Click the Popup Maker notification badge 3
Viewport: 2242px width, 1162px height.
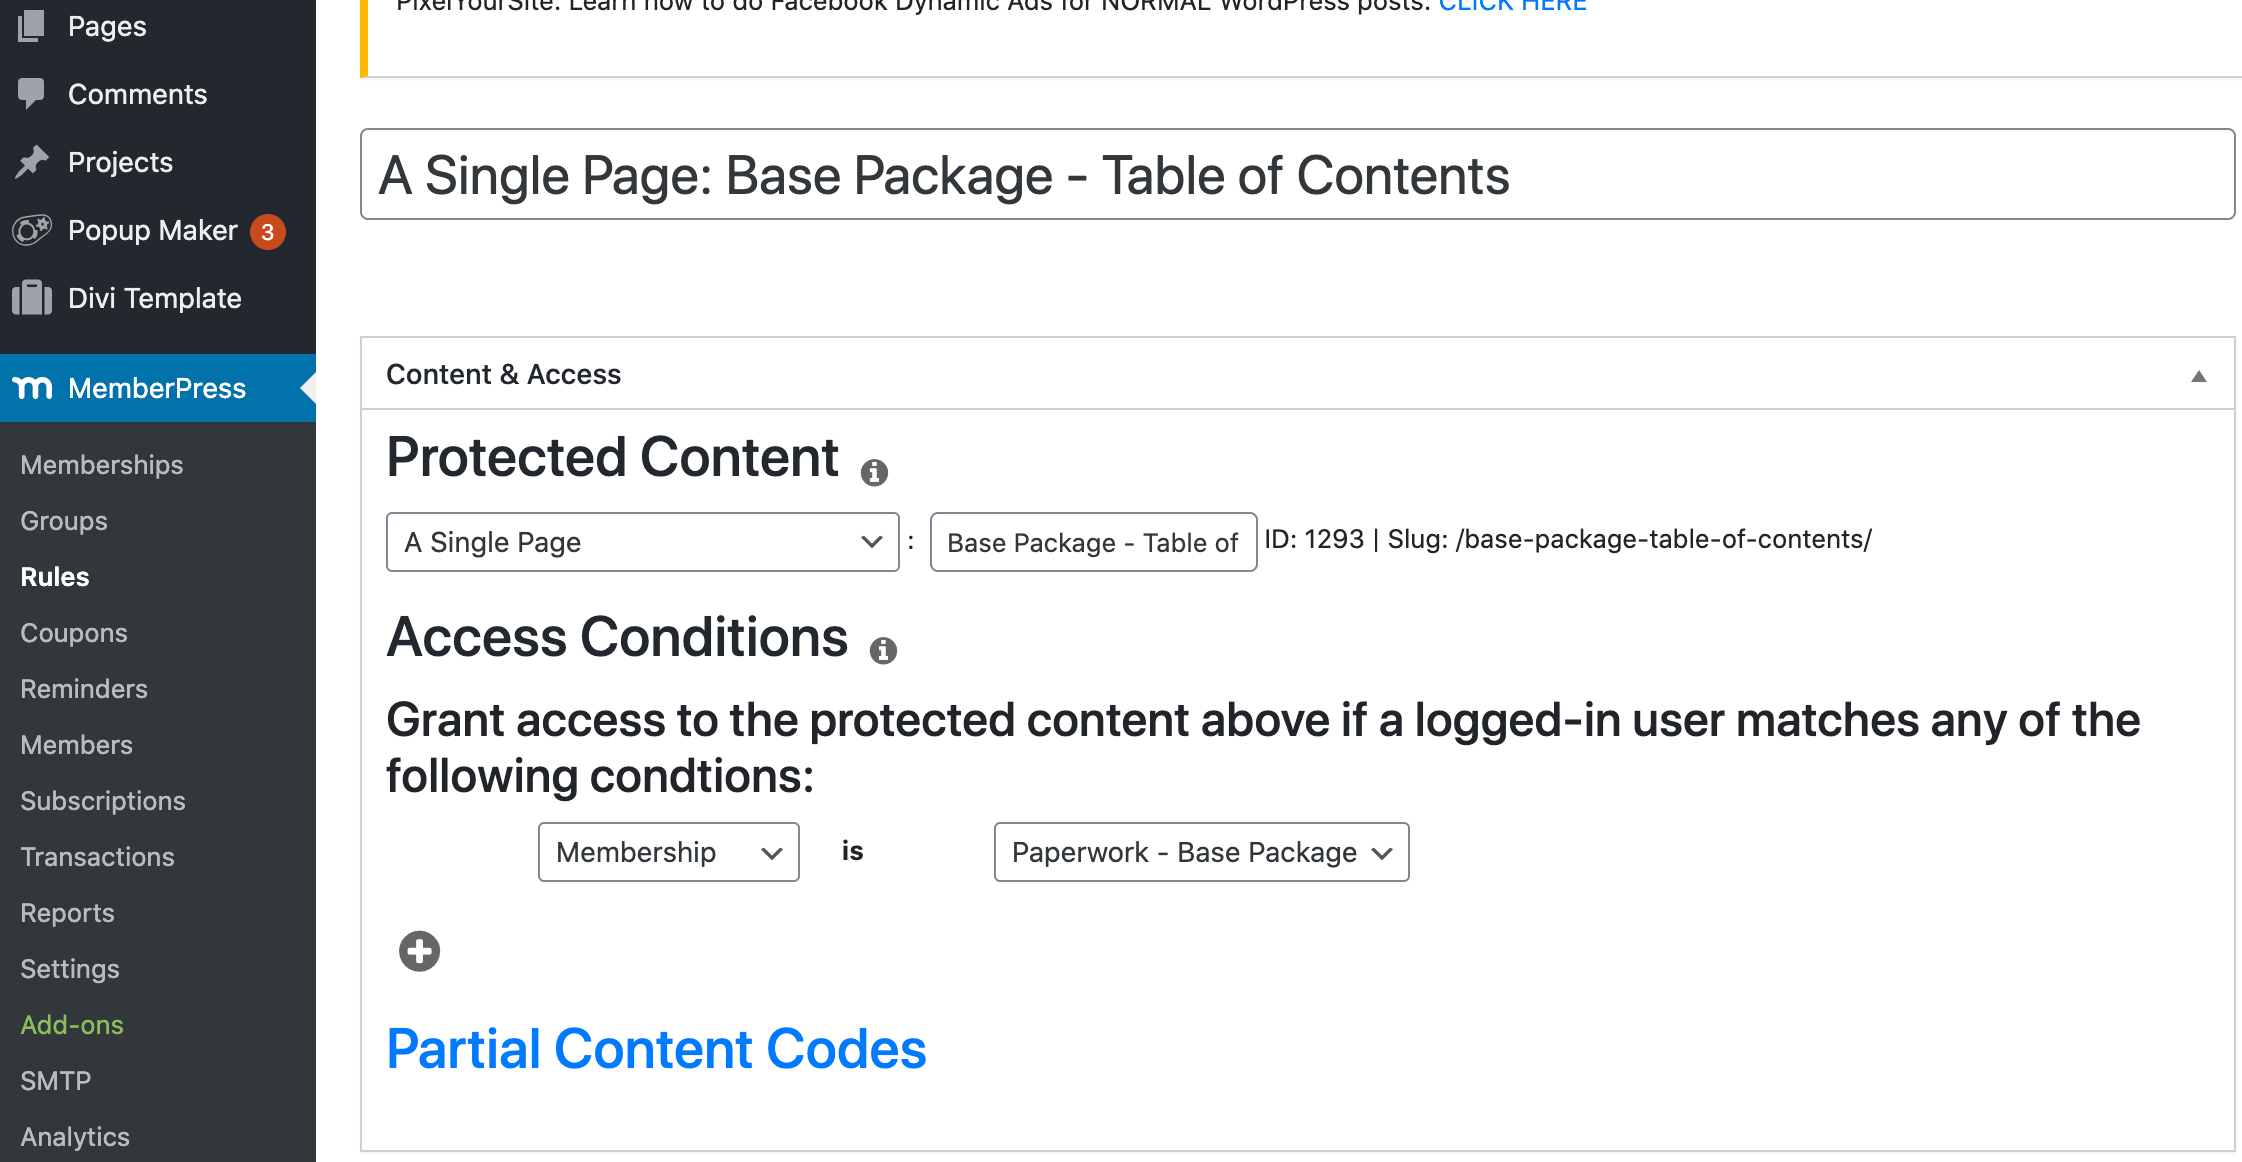267,232
